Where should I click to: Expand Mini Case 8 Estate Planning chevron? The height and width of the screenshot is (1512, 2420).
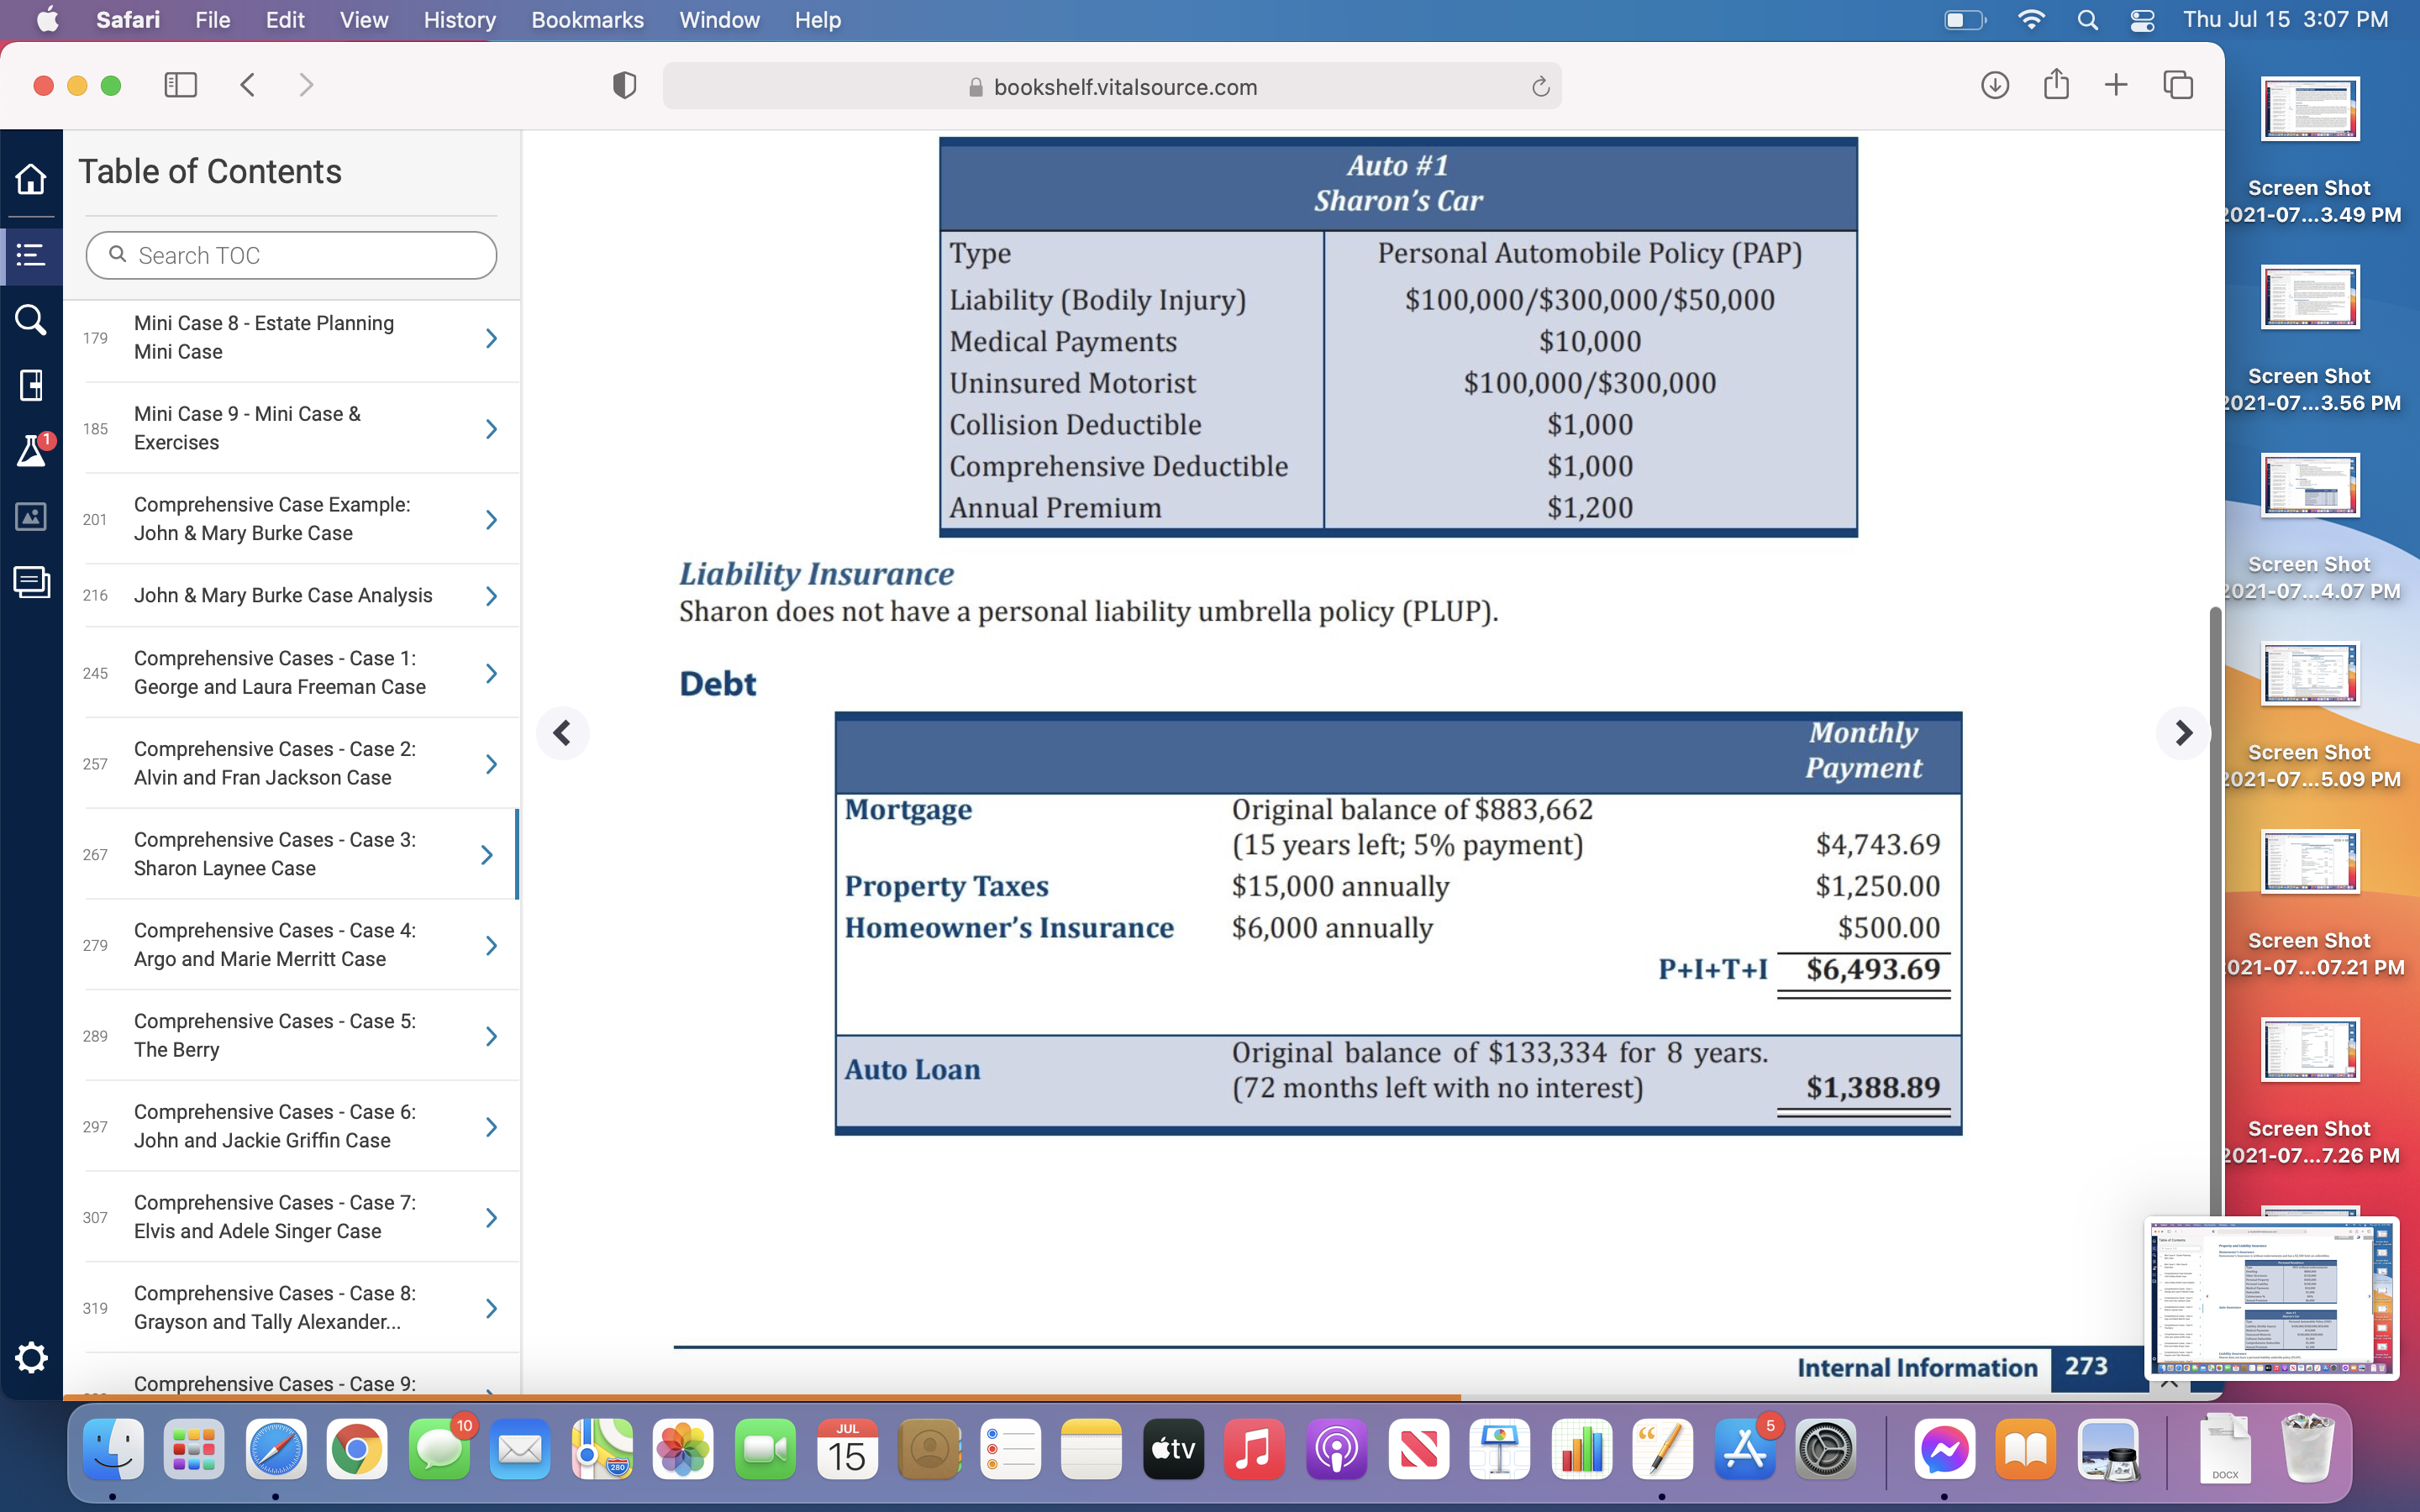click(491, 338)
